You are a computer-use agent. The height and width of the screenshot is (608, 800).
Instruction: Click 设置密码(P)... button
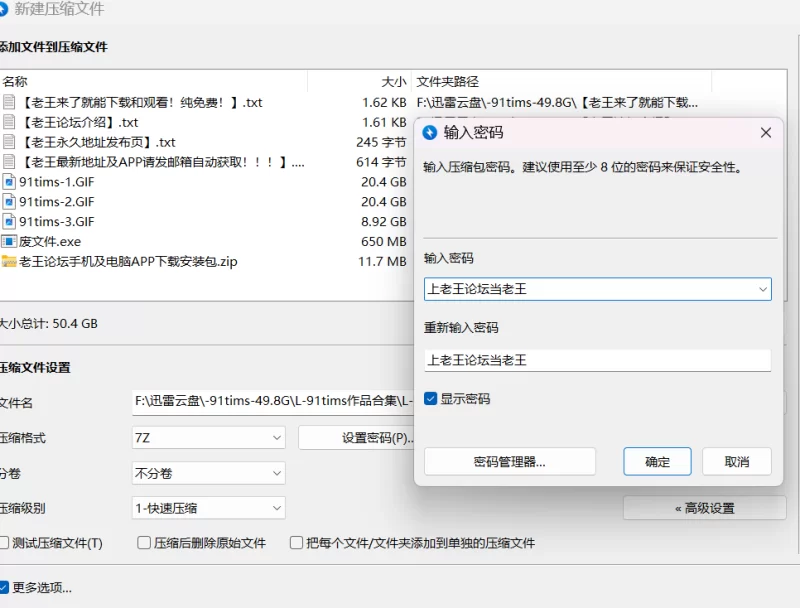[357, 438]
